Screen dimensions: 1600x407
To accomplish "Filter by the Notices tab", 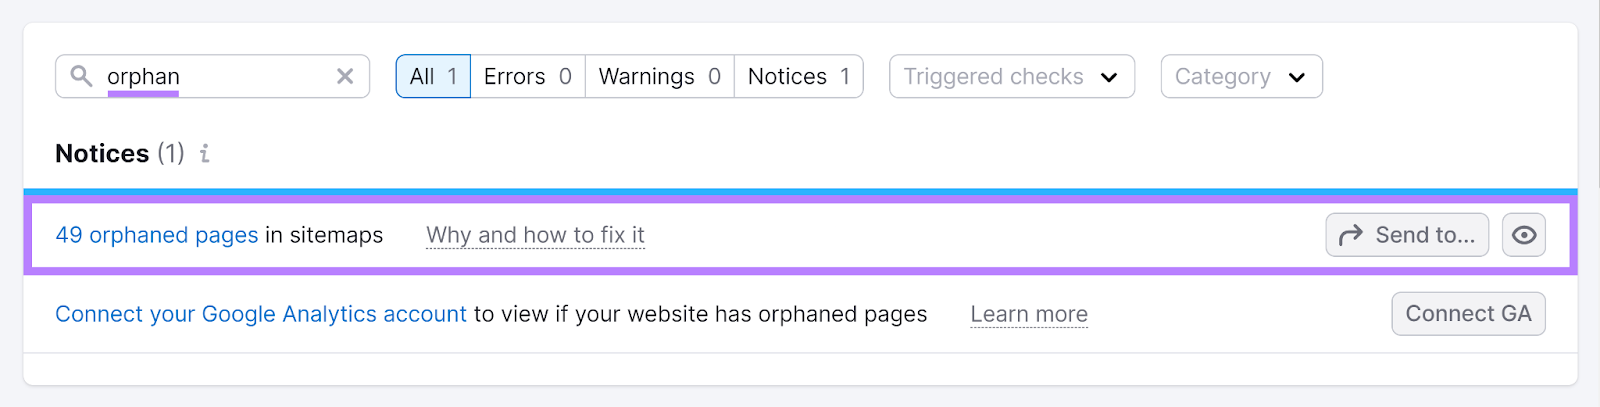I will tap(798, 77).
